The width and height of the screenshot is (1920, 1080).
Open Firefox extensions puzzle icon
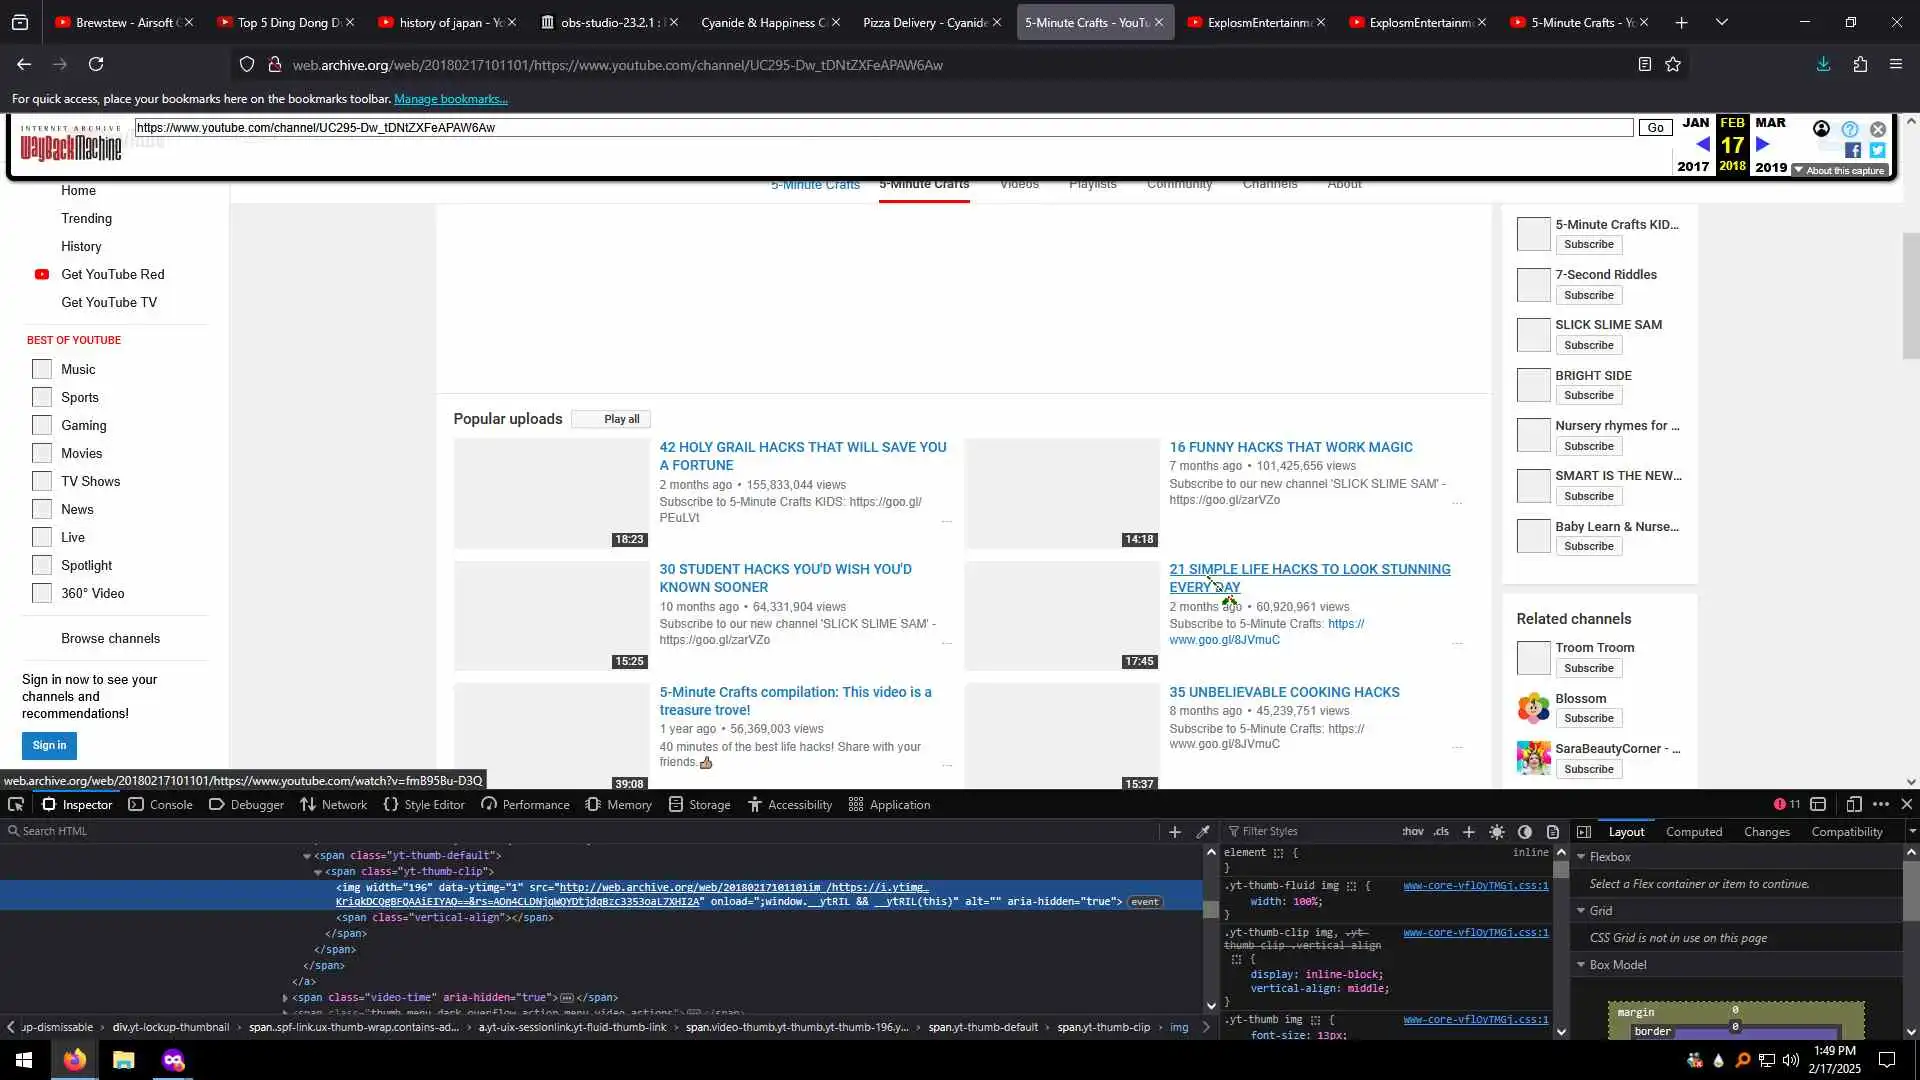(x=1860, y=65)
